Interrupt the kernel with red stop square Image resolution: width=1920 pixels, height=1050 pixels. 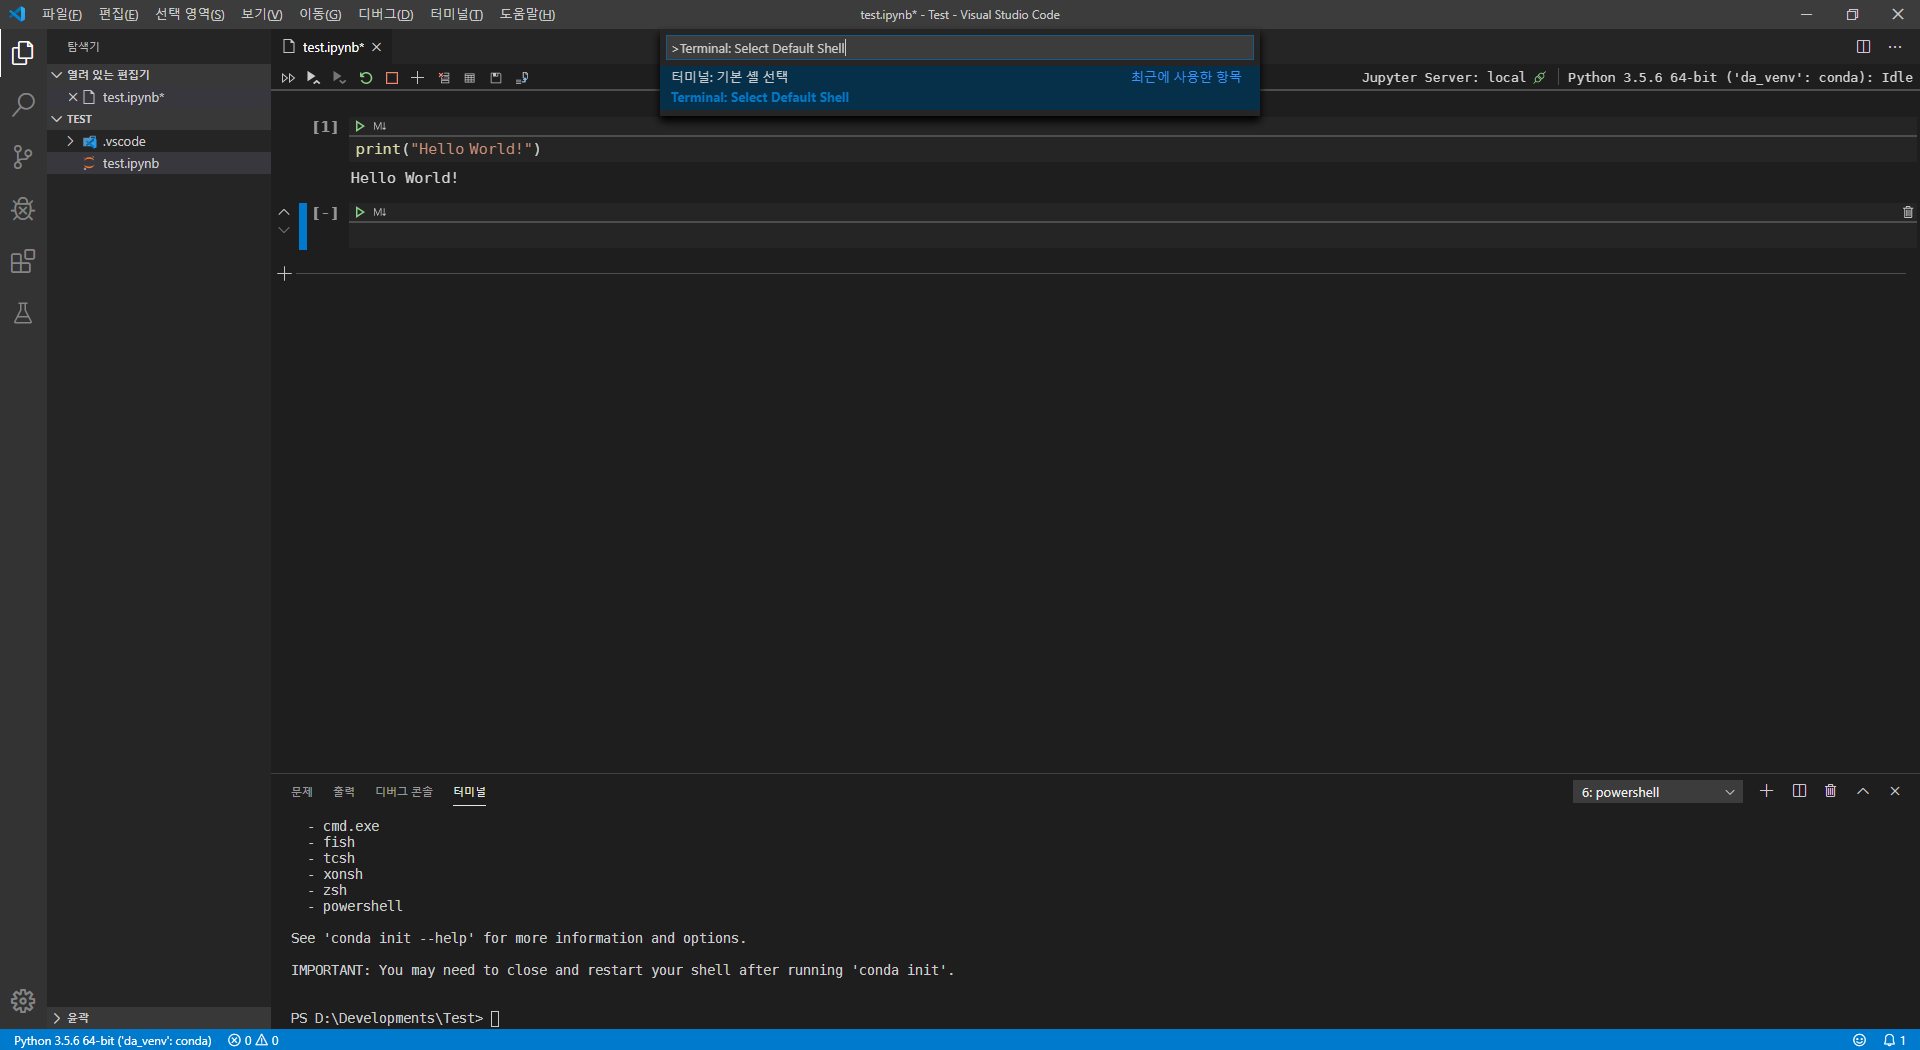point(392,78)
